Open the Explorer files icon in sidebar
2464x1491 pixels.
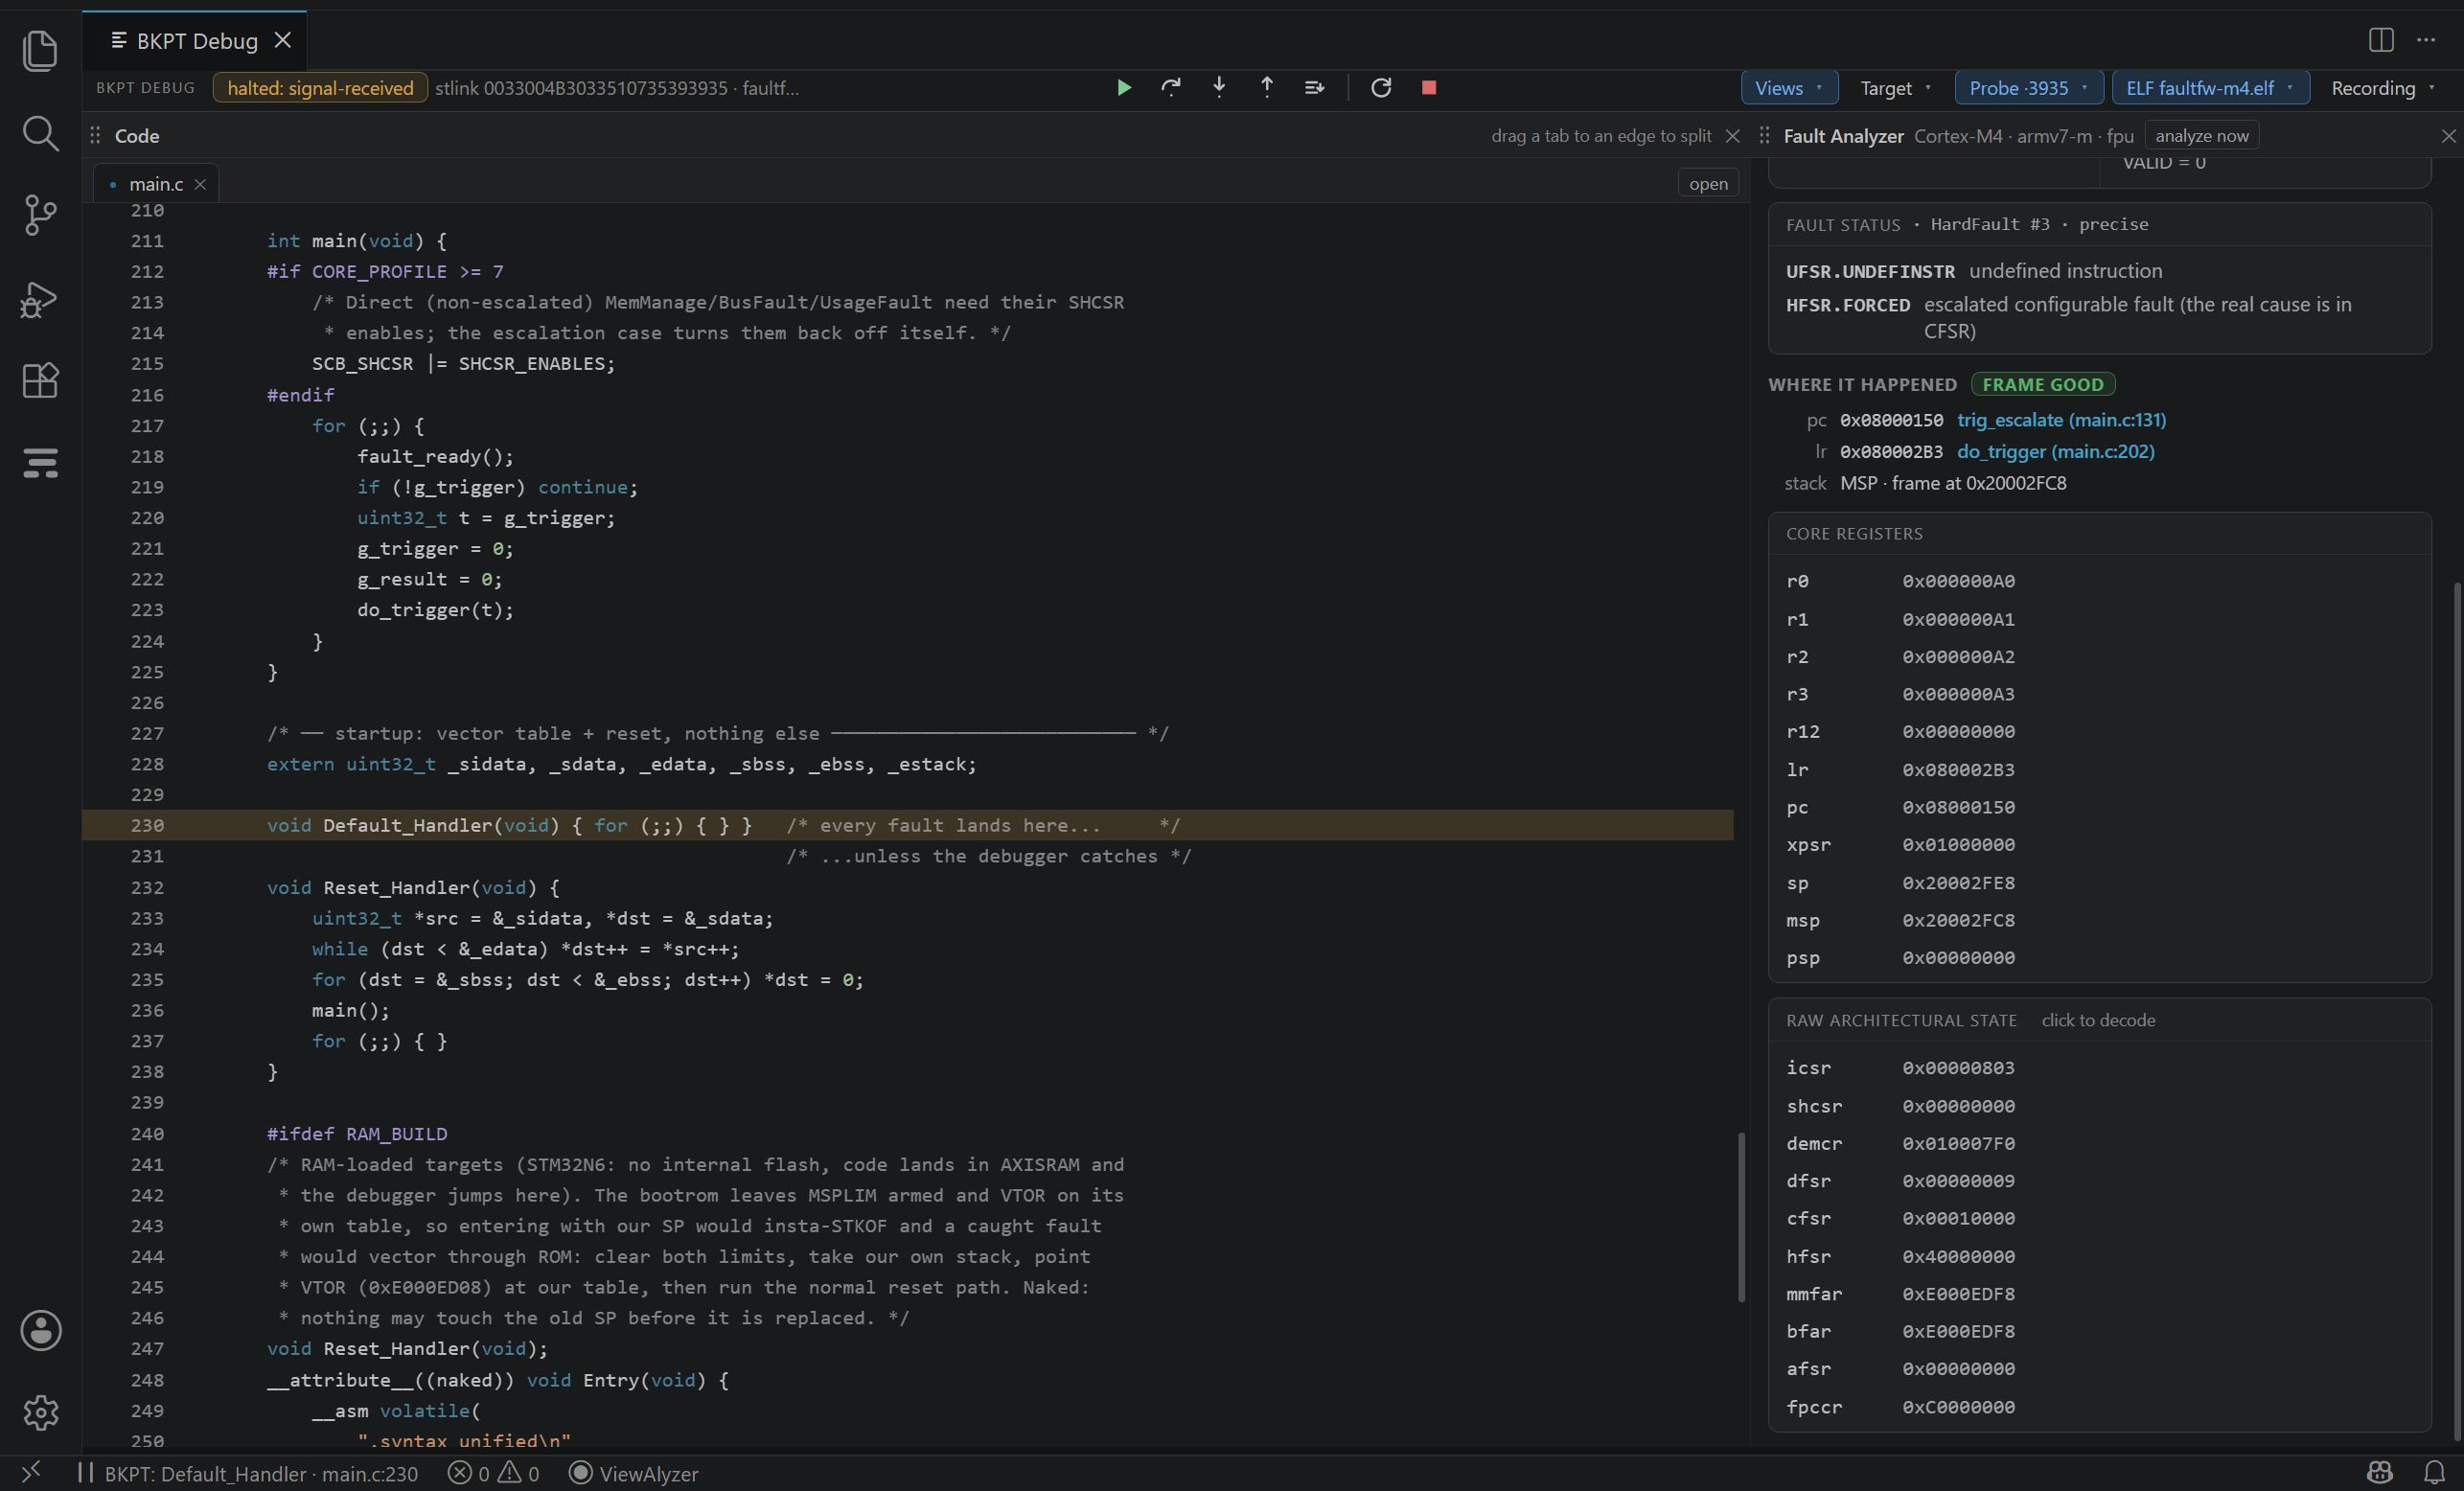click(x=40, y=50)
